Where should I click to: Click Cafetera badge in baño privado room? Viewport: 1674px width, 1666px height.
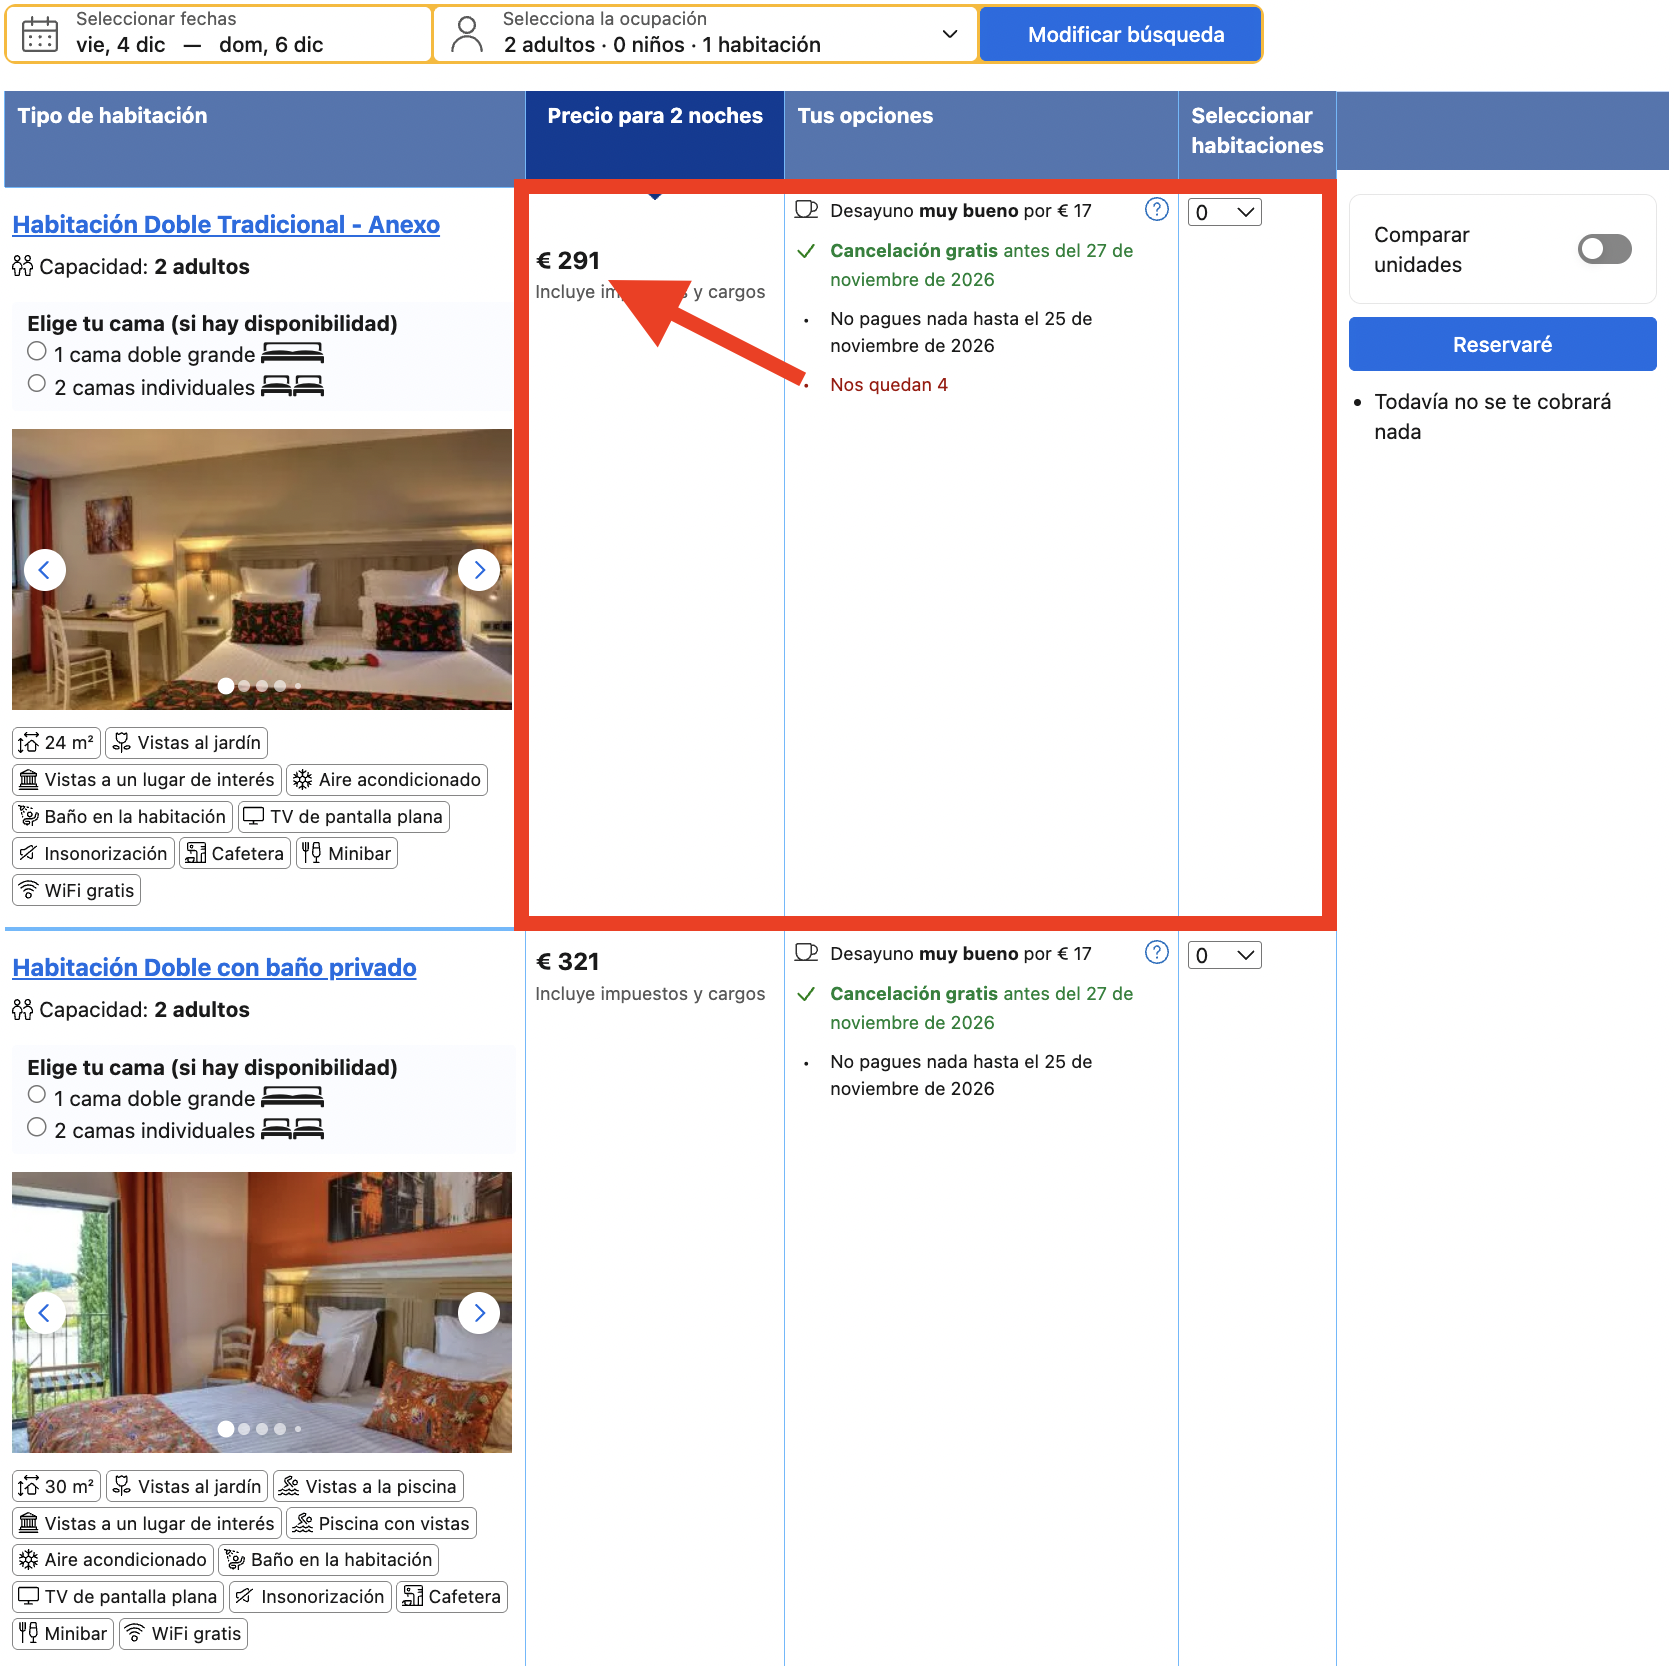[452, 1596]
